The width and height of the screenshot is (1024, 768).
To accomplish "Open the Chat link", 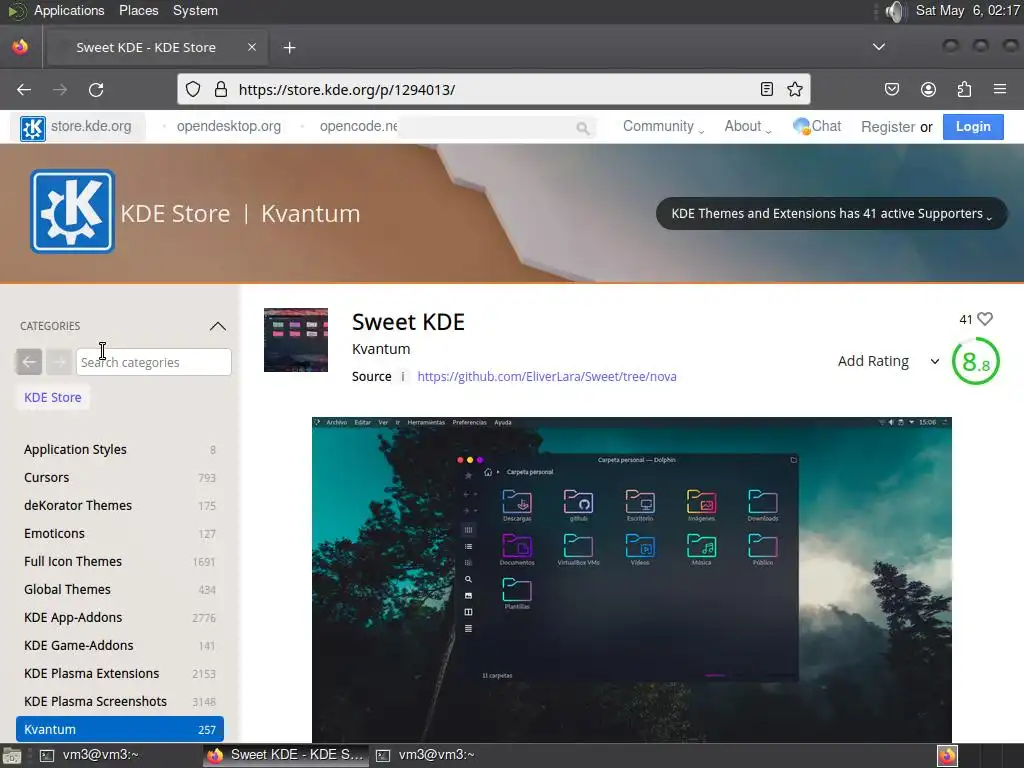I will pos(817,127).
